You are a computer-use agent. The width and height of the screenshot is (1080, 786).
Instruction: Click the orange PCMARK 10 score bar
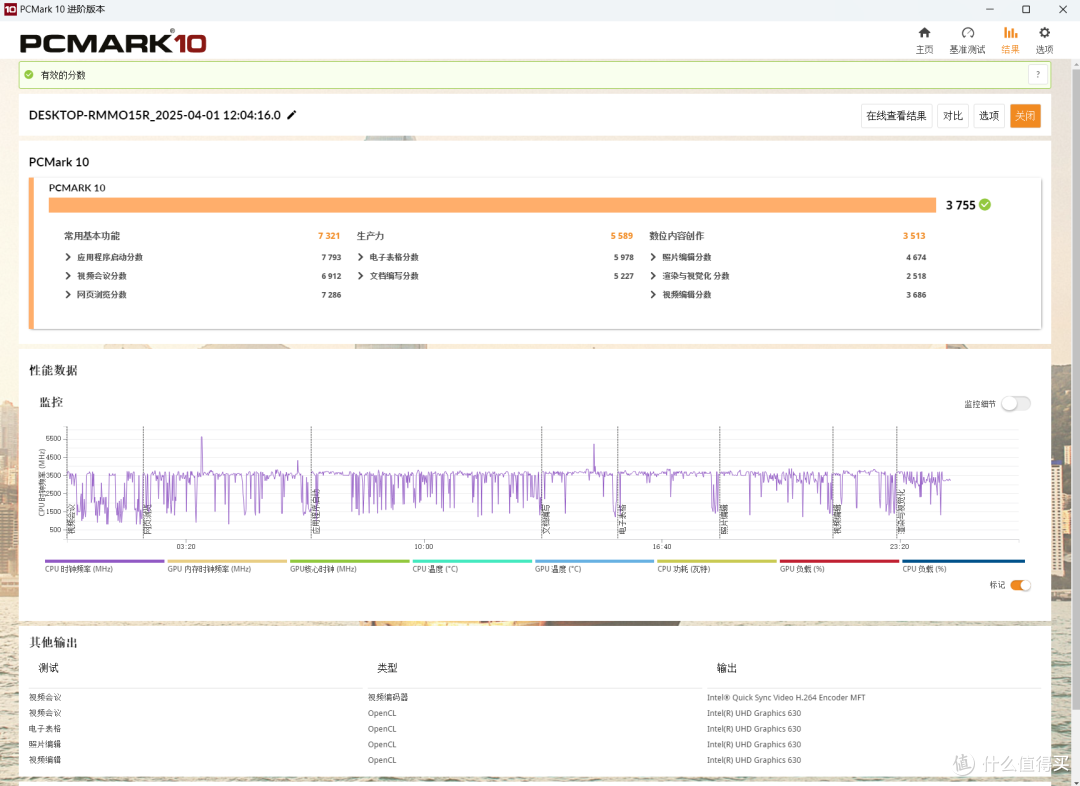pyautogui.click(x=492, y=205)
